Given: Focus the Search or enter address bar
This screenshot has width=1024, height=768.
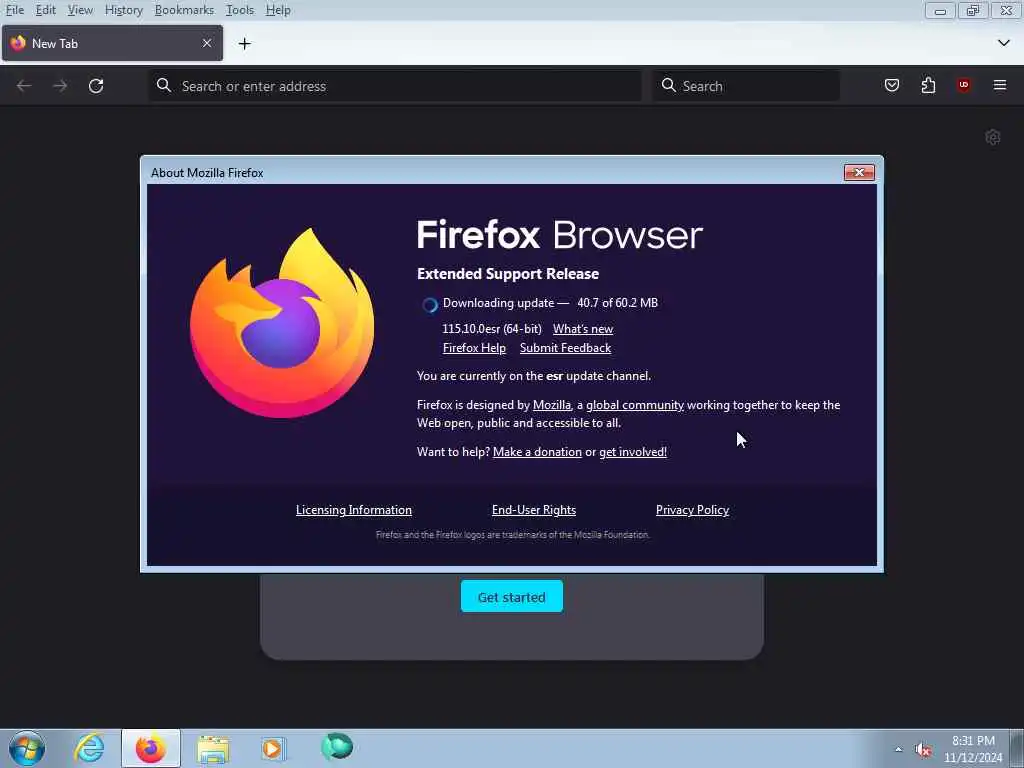Looking at the screenshot, I should [395, 86].
